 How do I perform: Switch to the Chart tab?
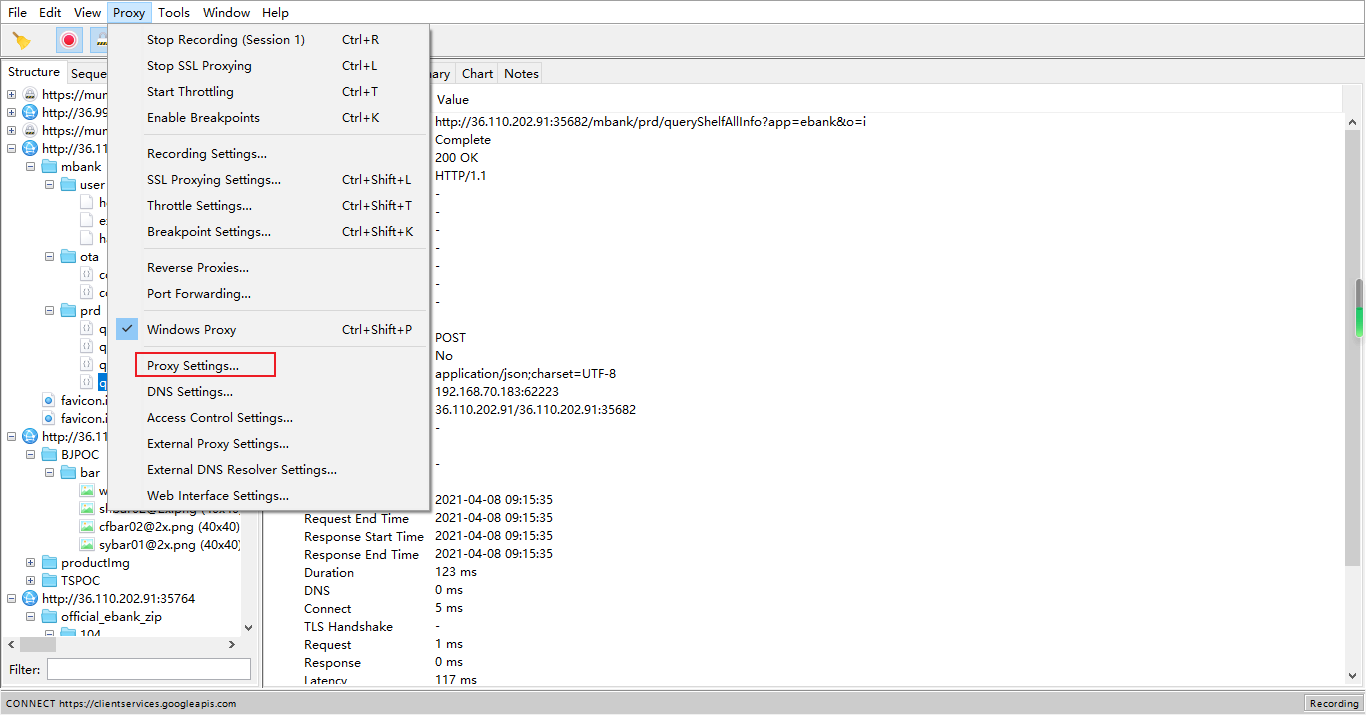[x=477, y=73]
